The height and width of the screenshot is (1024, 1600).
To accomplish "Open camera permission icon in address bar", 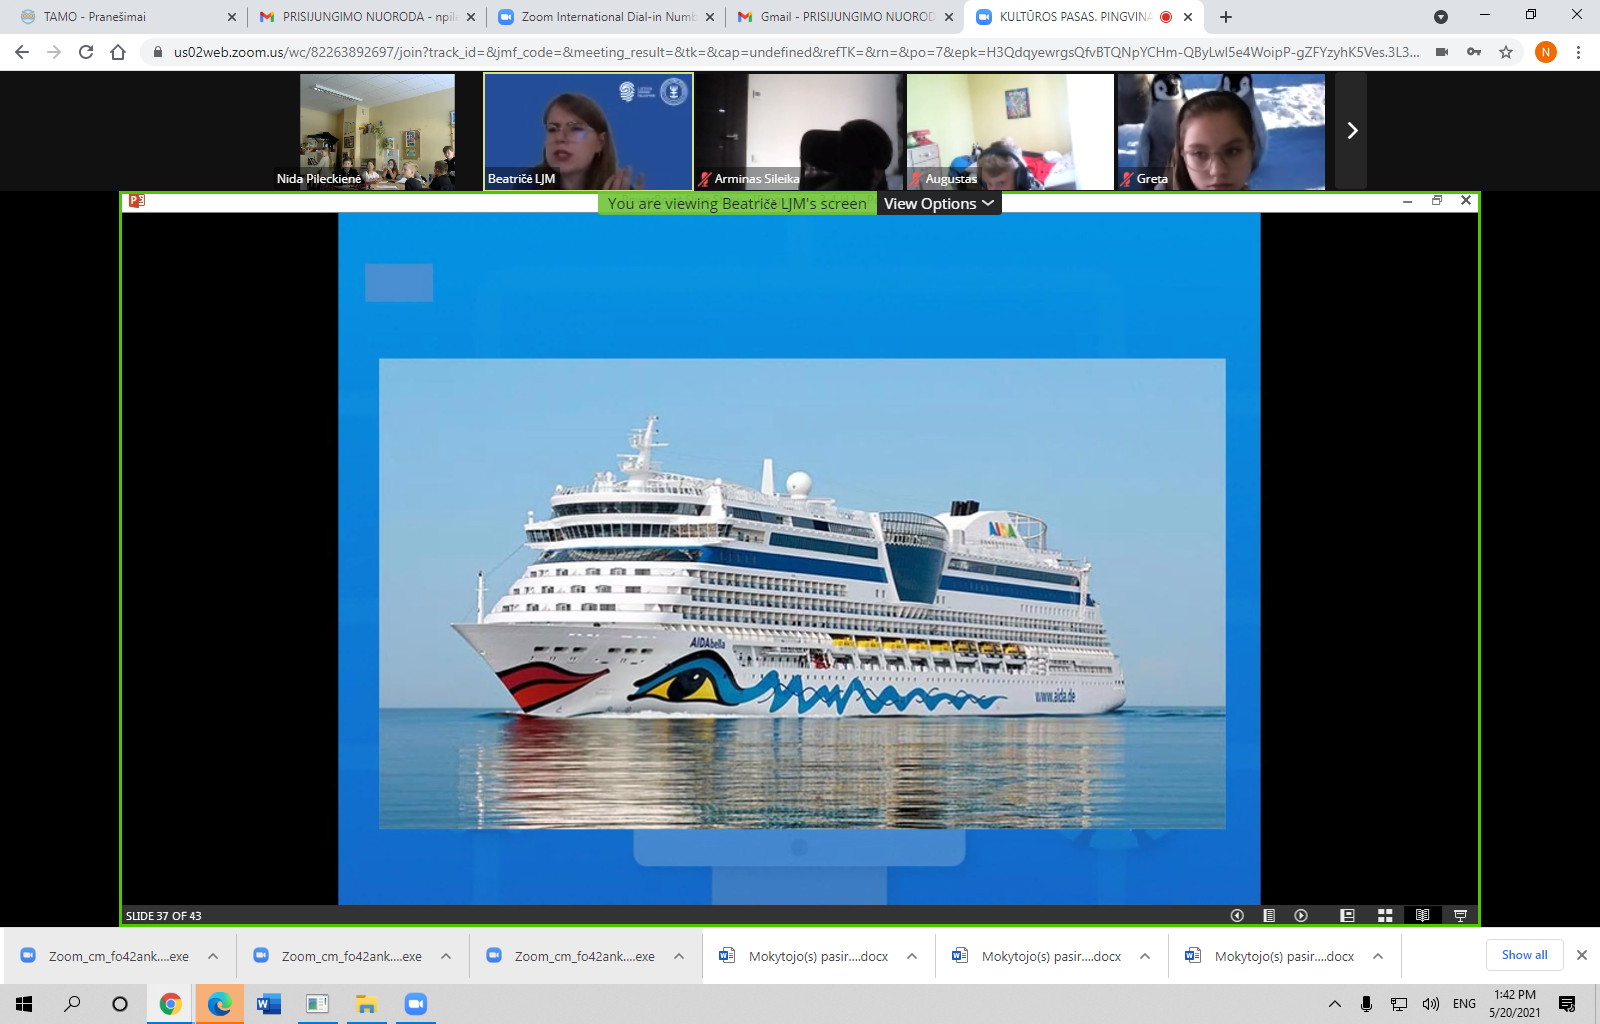I will pyautogui.click(x=1442, y=52).
